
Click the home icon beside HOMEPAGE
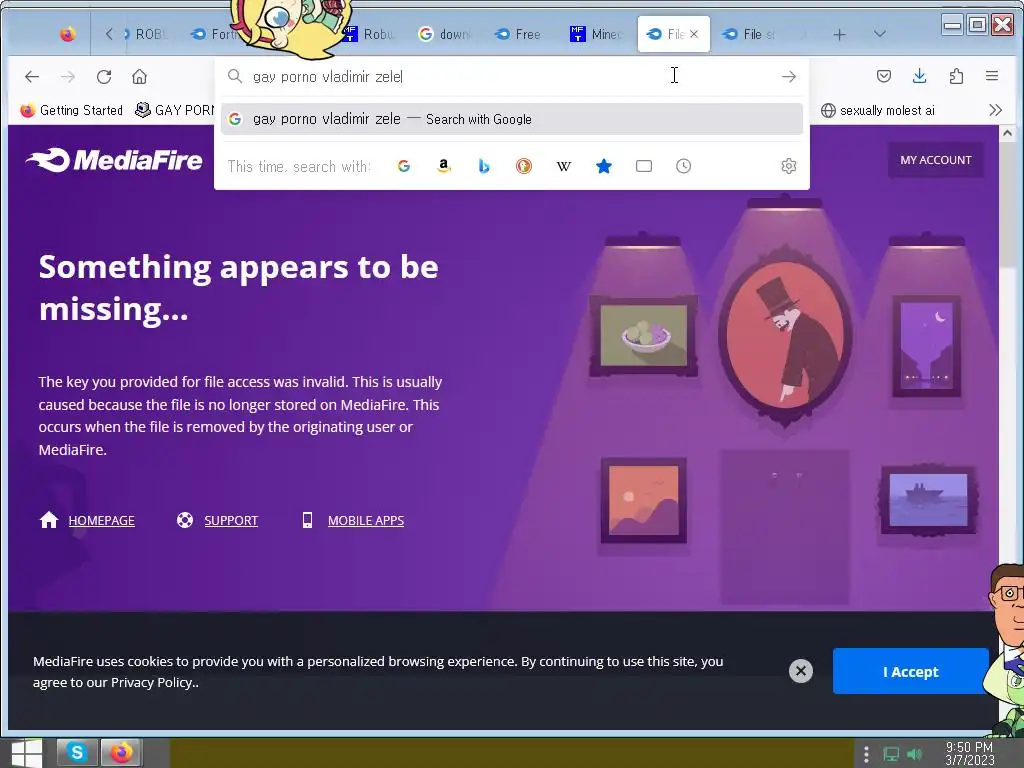click(49, 520)
